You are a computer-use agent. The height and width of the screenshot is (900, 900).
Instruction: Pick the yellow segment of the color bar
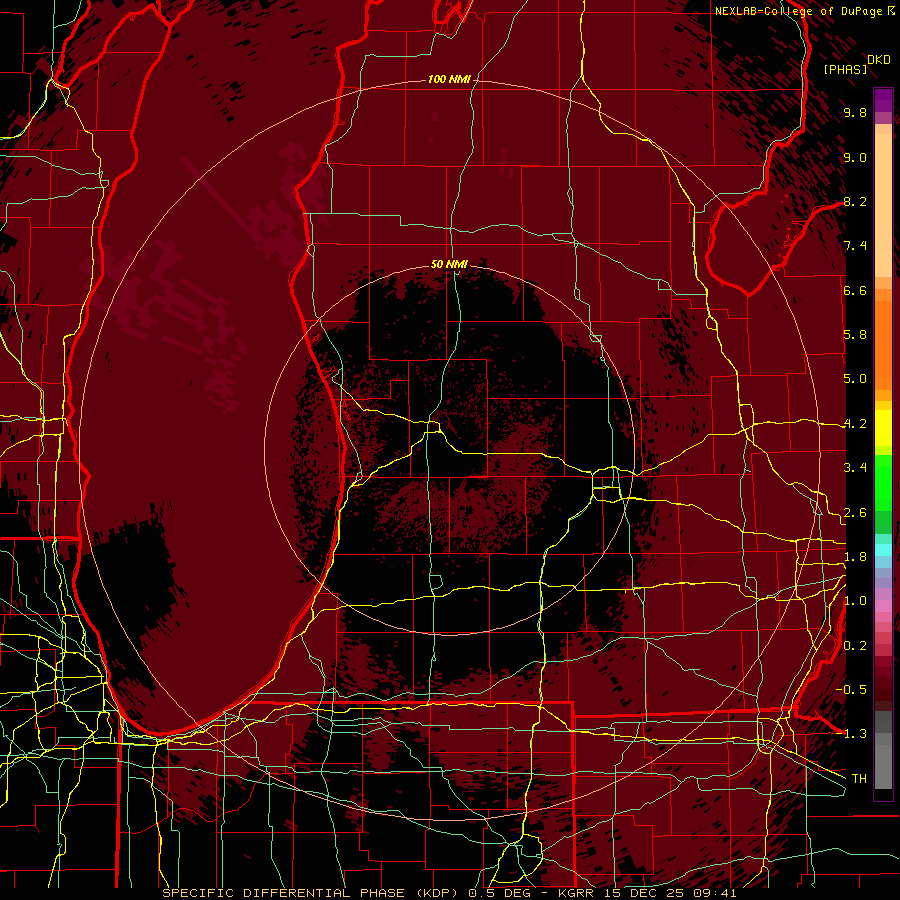pyautogui.click(x=883, y=428)
